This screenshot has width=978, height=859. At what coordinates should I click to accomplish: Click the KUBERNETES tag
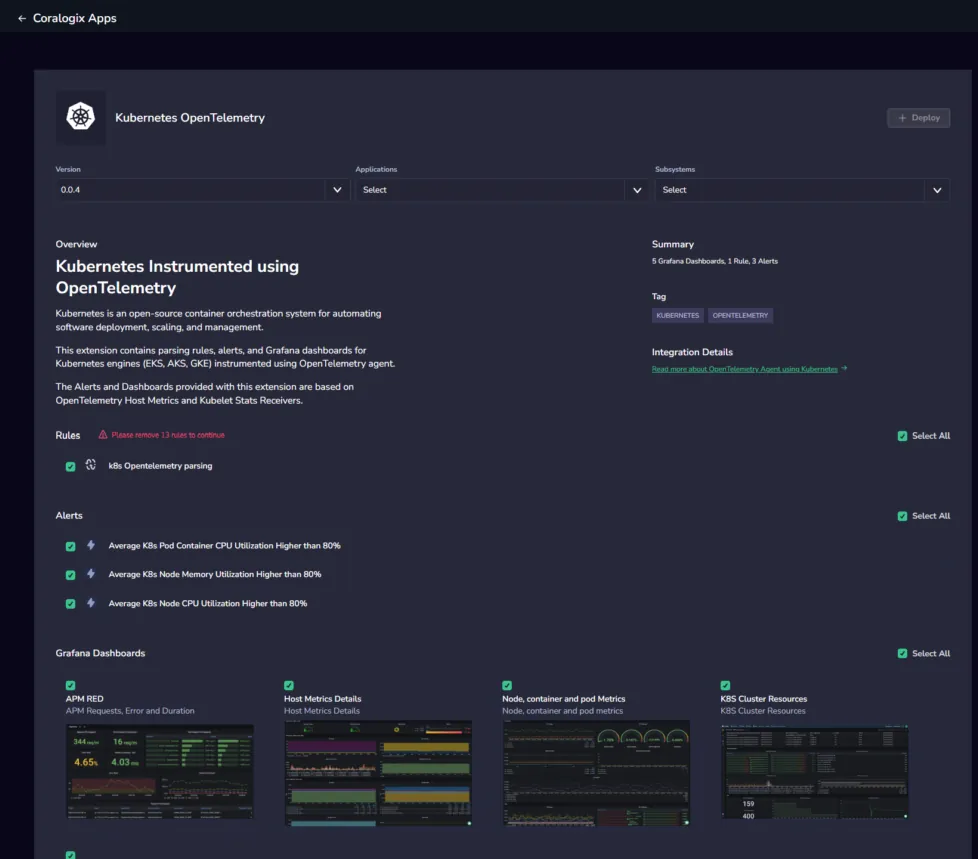tap(677, 316)
